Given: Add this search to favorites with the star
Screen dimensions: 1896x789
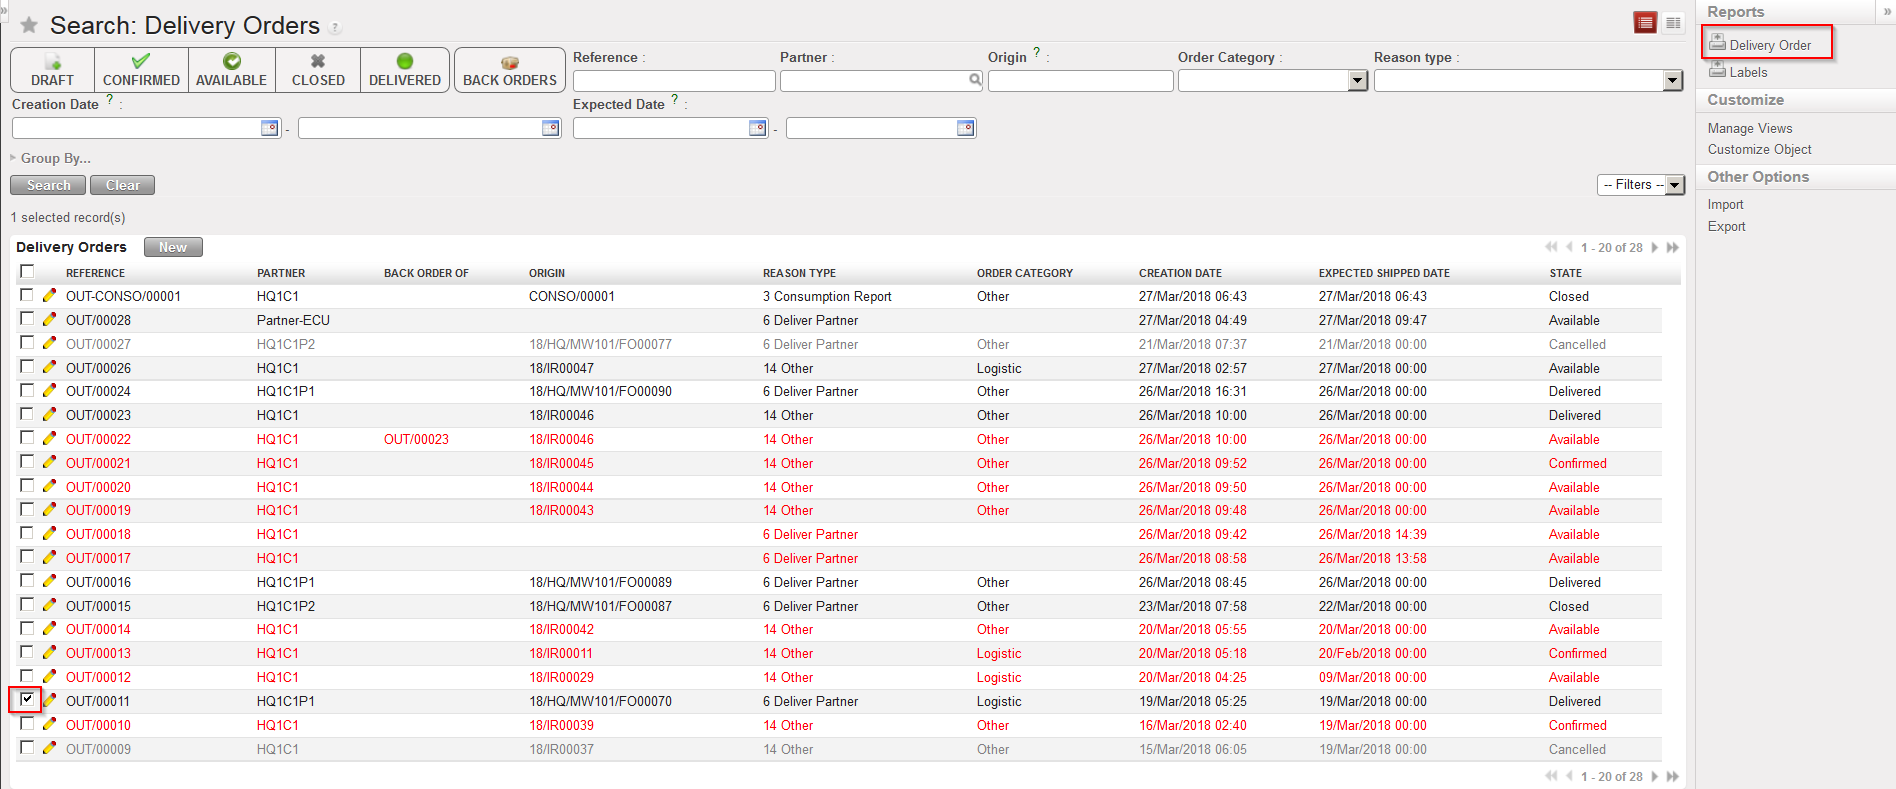Looking at the screenshot, I should point(29,25).
